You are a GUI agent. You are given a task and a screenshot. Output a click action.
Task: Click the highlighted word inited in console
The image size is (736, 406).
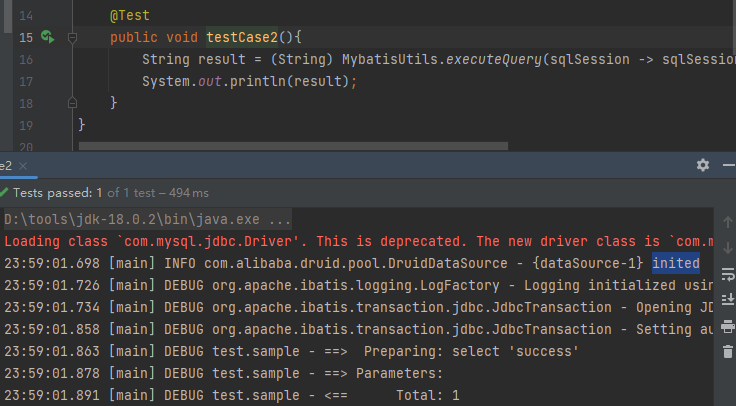coord(675,263)
